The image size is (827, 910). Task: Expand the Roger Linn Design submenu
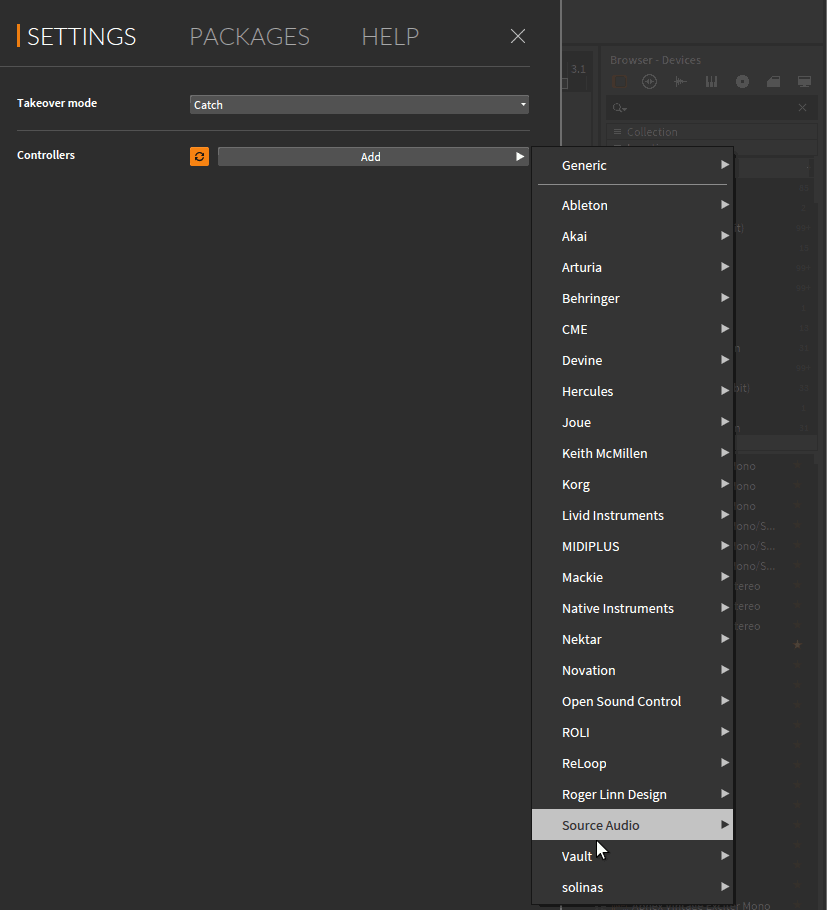point(633,795)
